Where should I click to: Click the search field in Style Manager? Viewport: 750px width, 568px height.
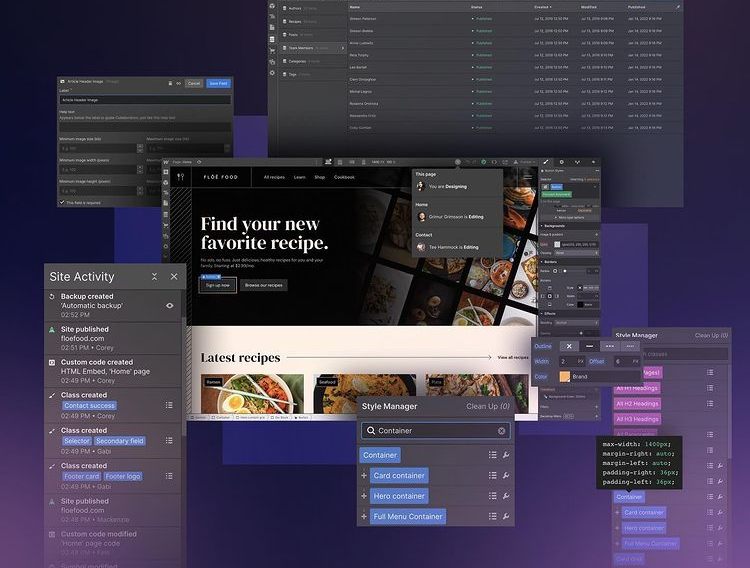(x=436, y=431)
